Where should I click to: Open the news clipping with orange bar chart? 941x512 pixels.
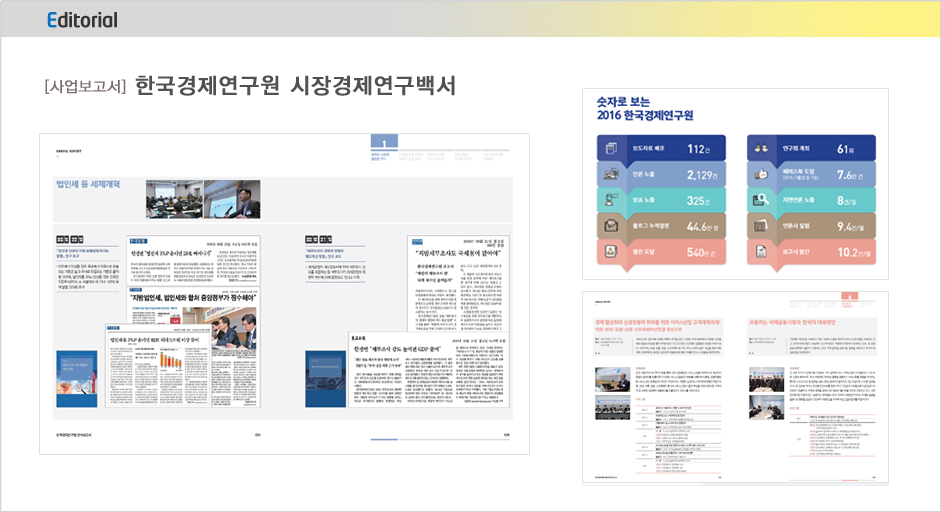coord(158,366)
